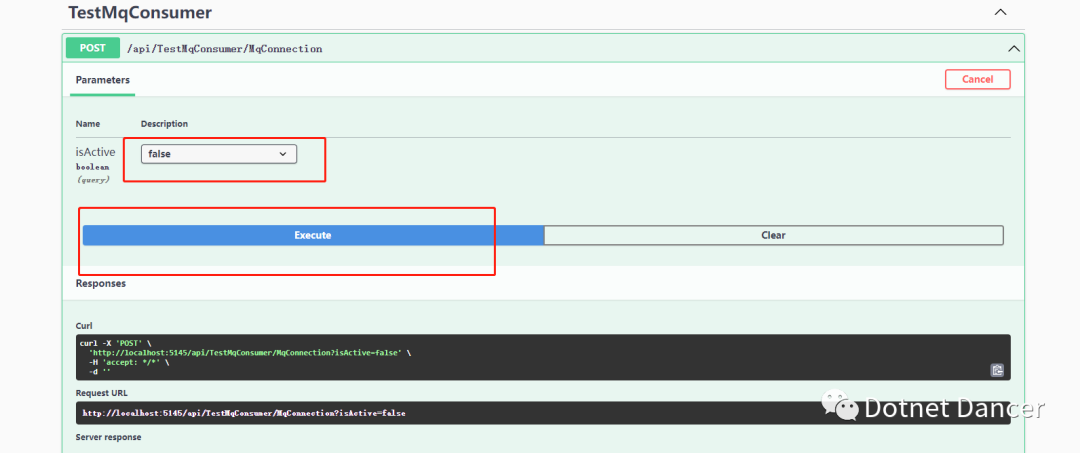Image resolution: width=1080 pixels, height=453 pixels.
Task: Click the Name column header
Action: [87, 124]
